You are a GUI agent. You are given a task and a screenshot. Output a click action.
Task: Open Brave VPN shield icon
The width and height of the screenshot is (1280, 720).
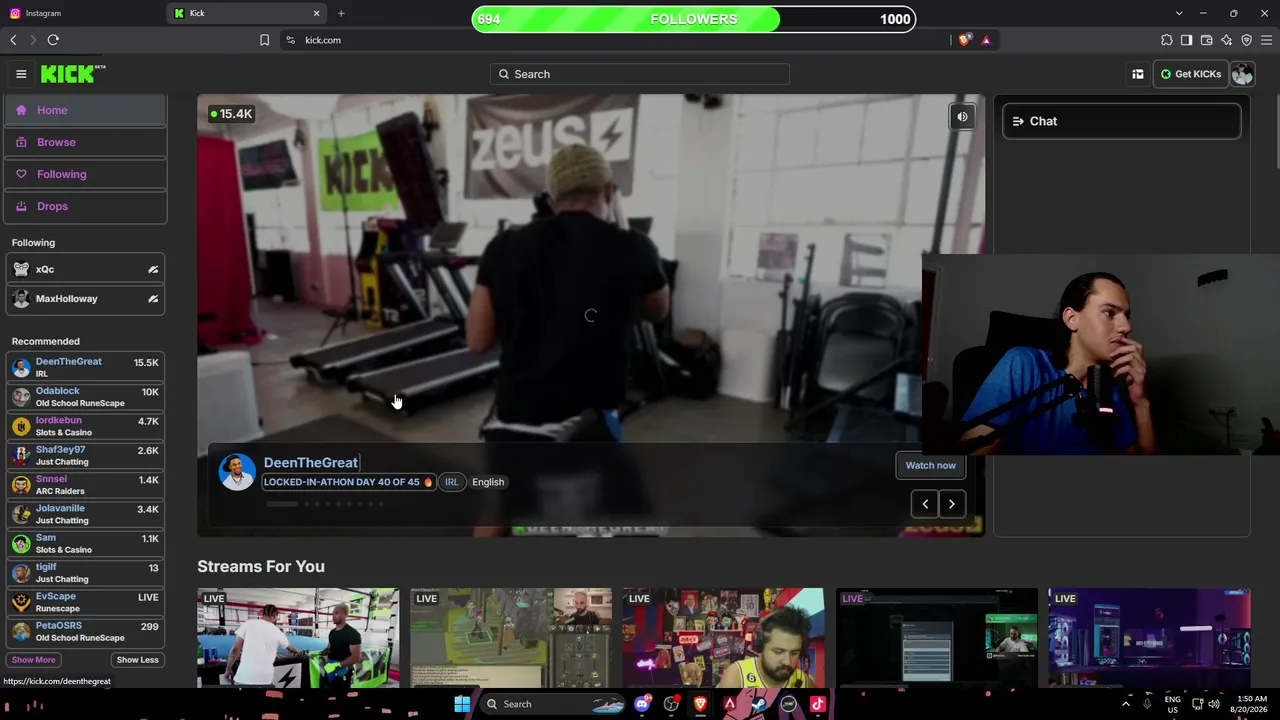pos(1246,40)
